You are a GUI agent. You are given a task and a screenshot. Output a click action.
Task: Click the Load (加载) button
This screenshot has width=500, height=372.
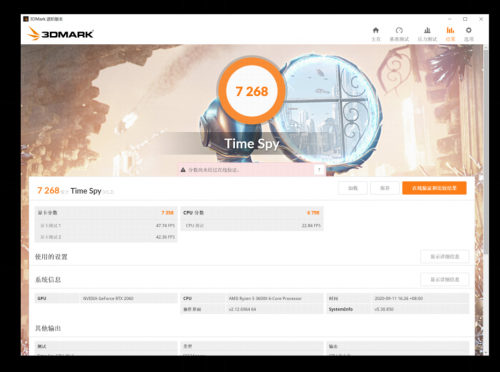point(353,188)
